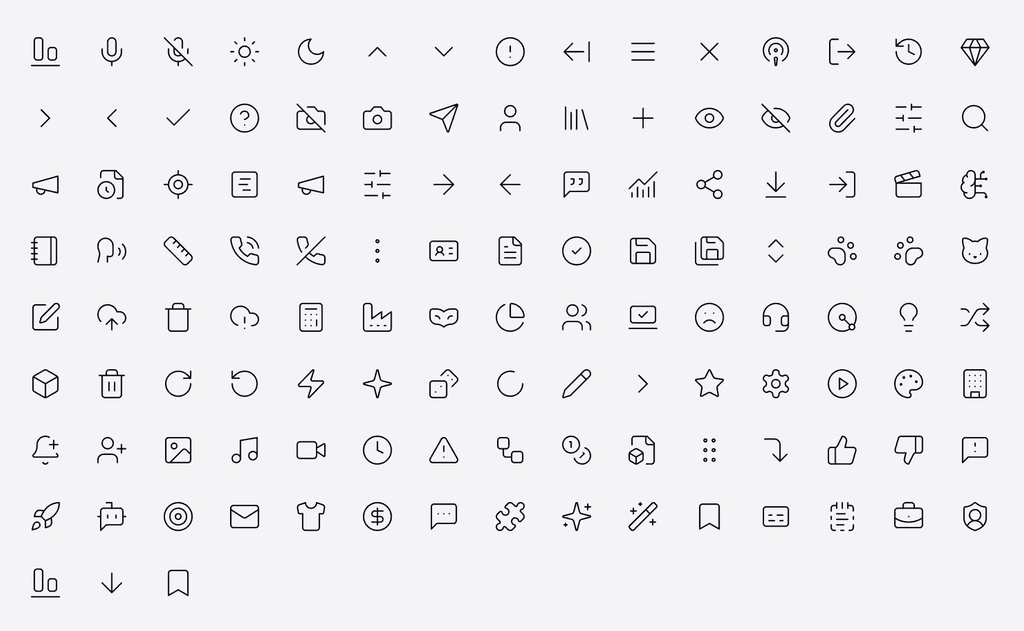Viewport: 1024px width, 631px height.
Task: Select the lightning bolt icon
Action: [x=311, y=383]
